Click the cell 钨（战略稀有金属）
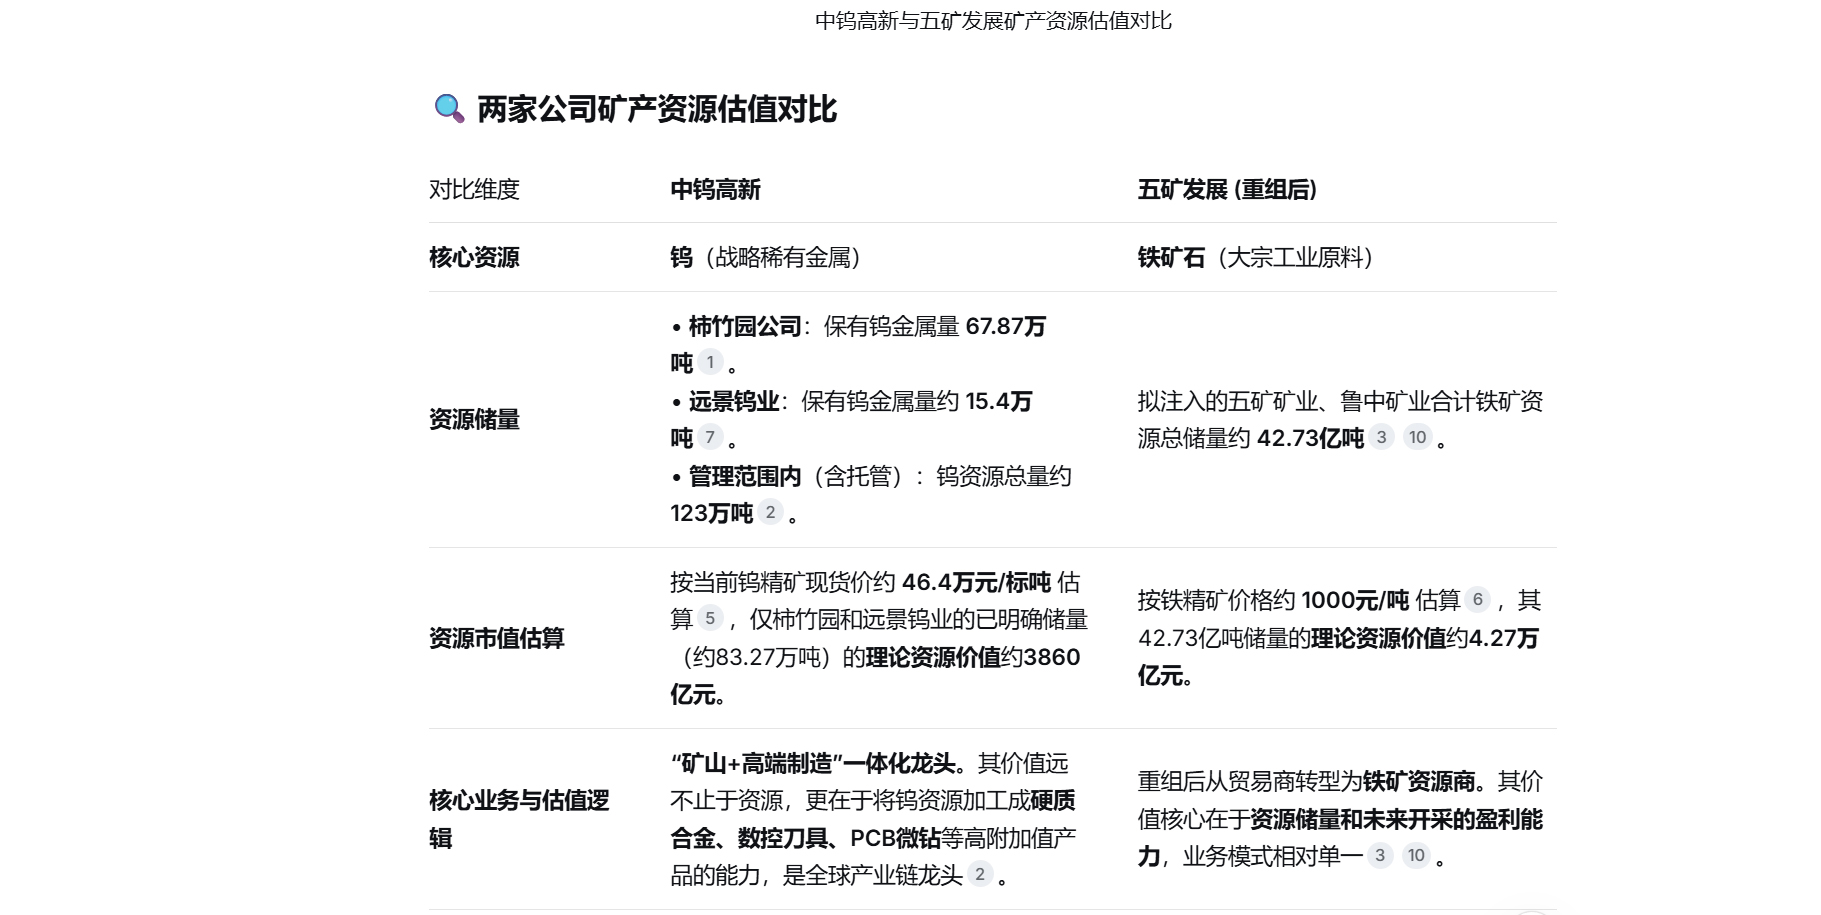The image size is (1821, 915). coord(770,257)
